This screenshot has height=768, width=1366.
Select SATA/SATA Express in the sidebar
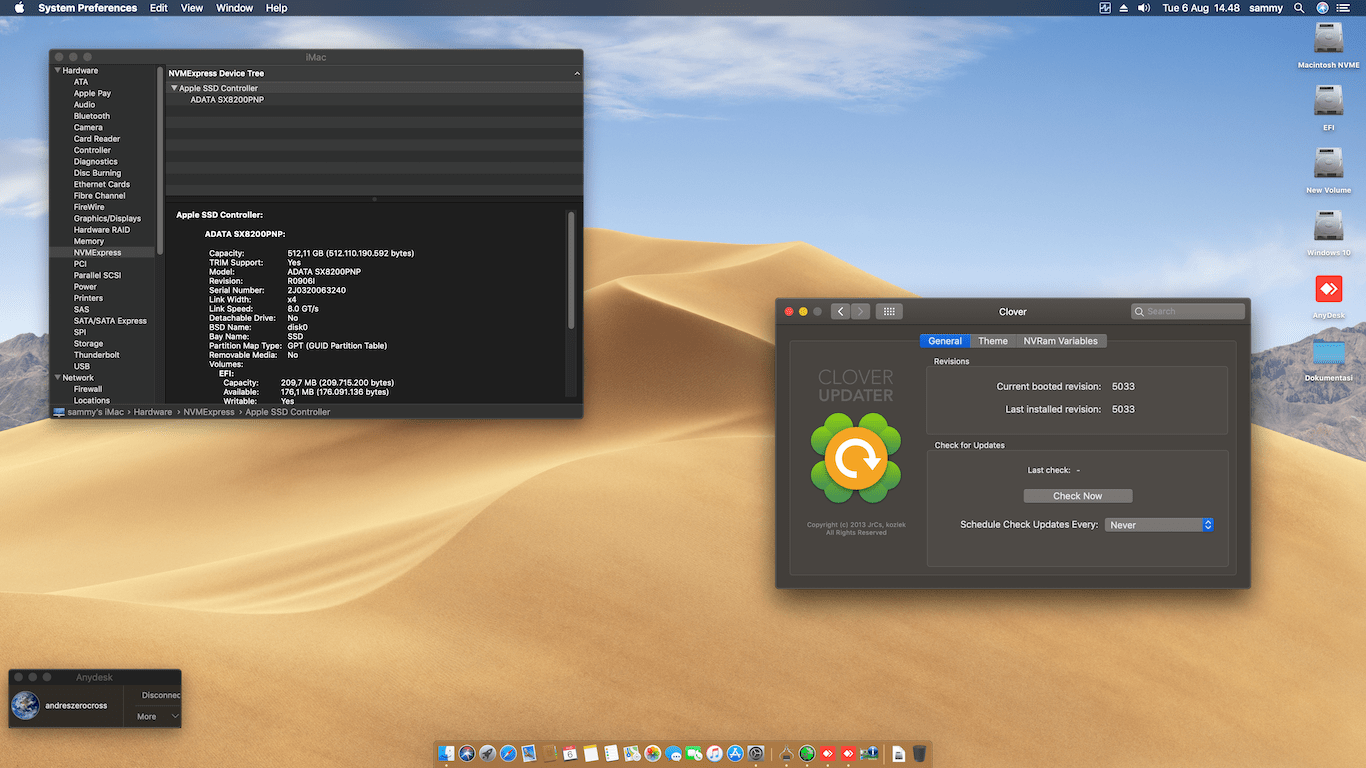[x=110, y=321]
